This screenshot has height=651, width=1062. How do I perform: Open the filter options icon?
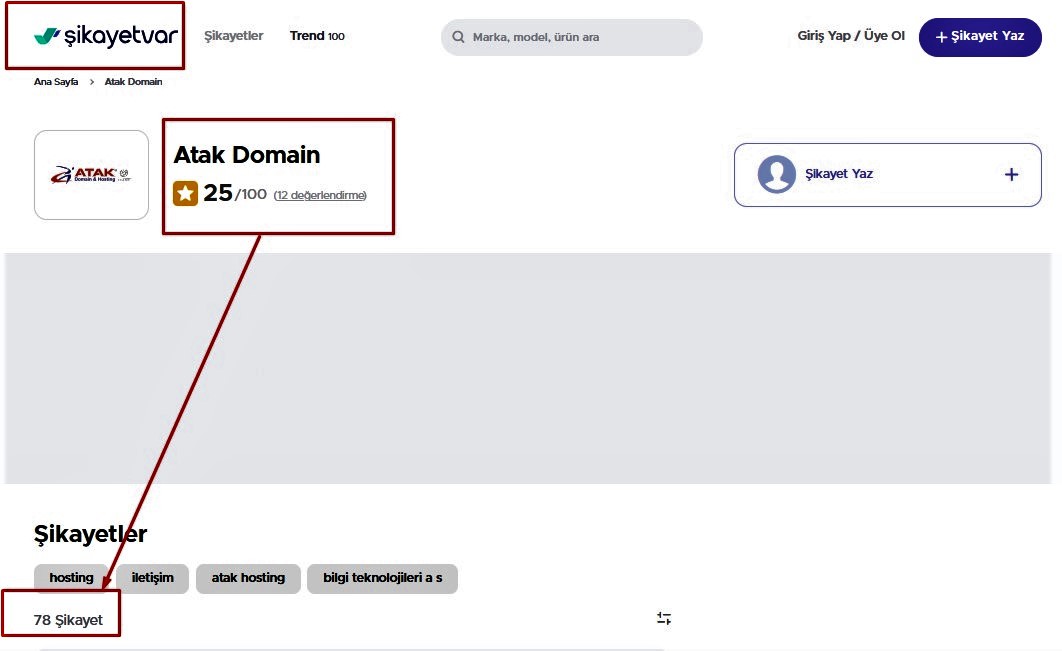point(664,619)
